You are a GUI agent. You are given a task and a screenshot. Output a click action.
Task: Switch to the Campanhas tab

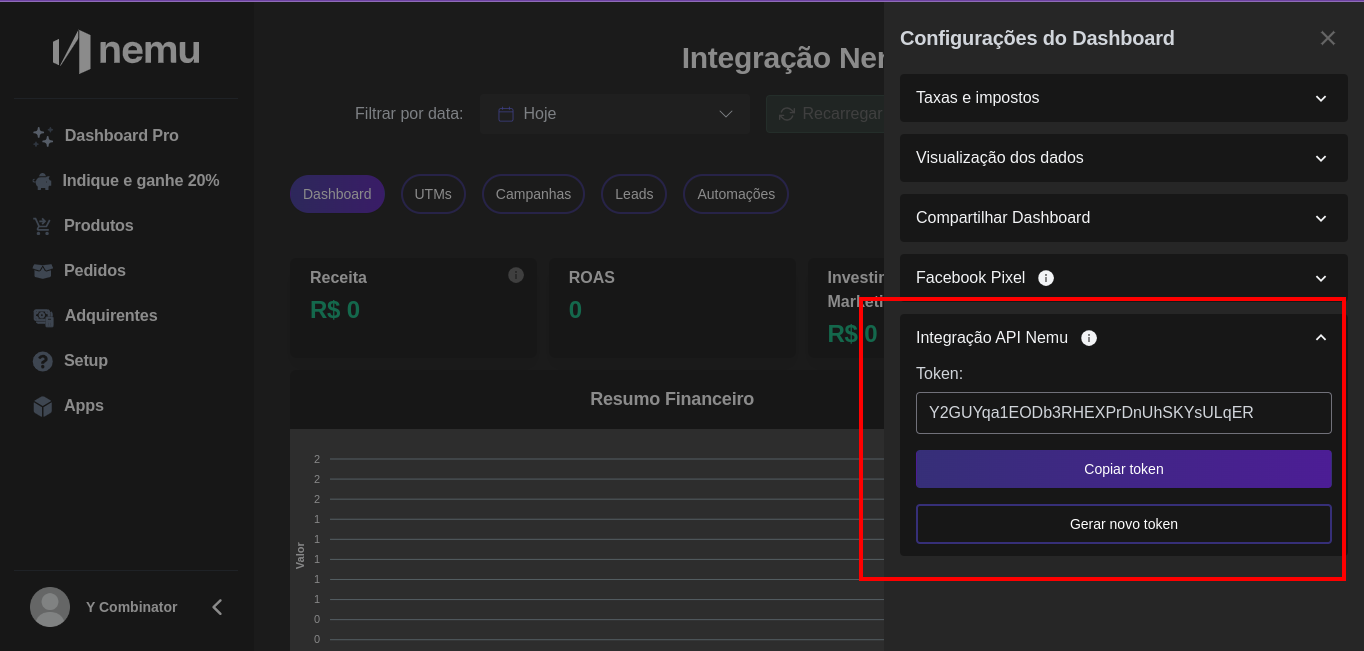coord(533,194)
